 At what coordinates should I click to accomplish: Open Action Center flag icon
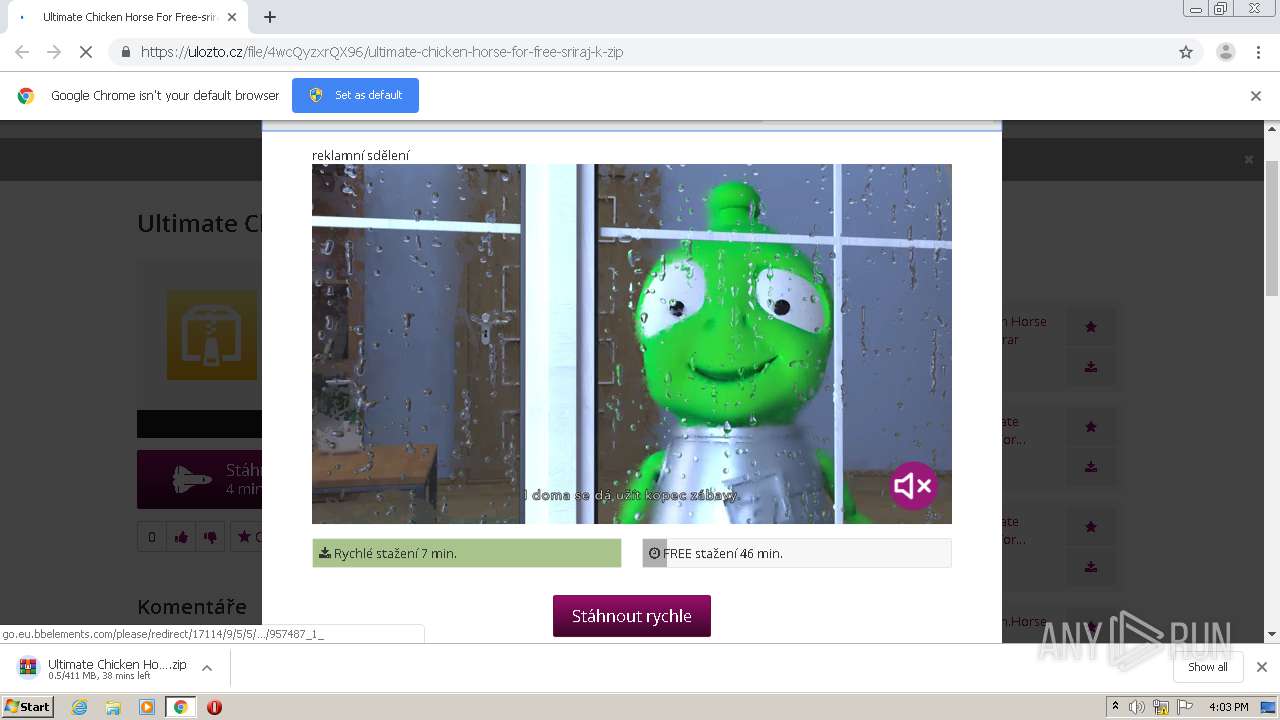click(x=1186, y=707)
